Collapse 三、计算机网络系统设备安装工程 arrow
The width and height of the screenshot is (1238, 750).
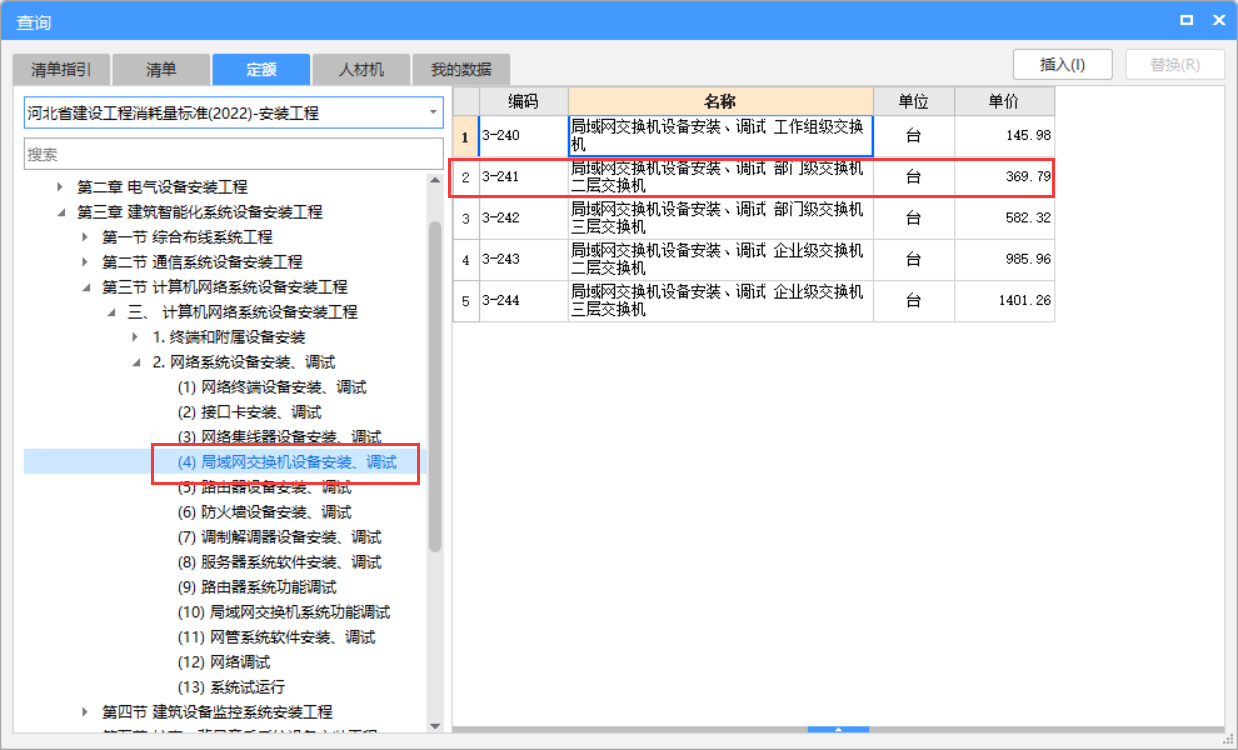pos(110,312)
